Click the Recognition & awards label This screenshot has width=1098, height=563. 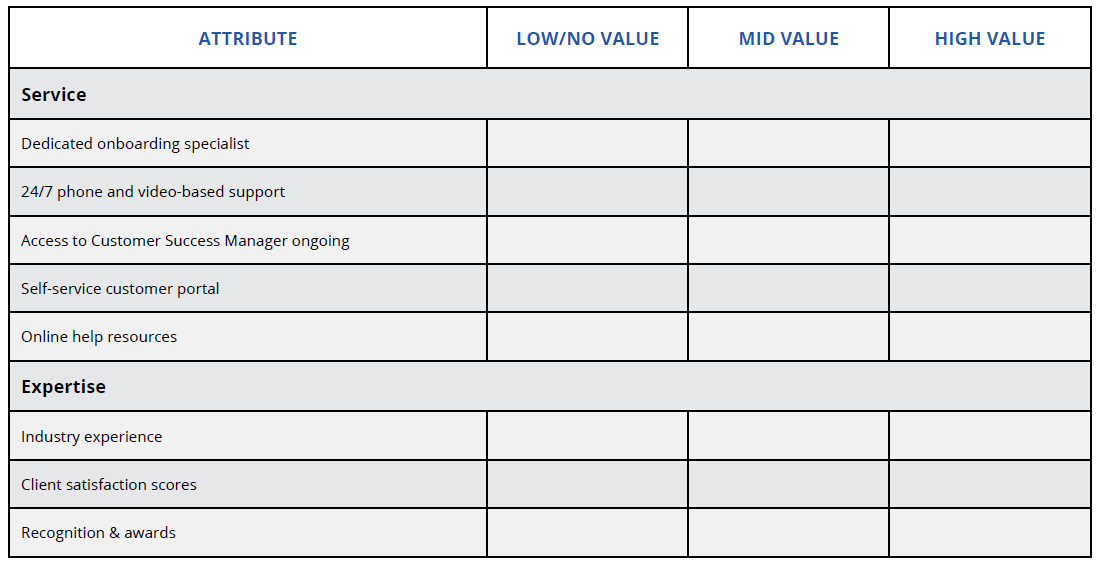pyautogui.click(x=98, y=533)
